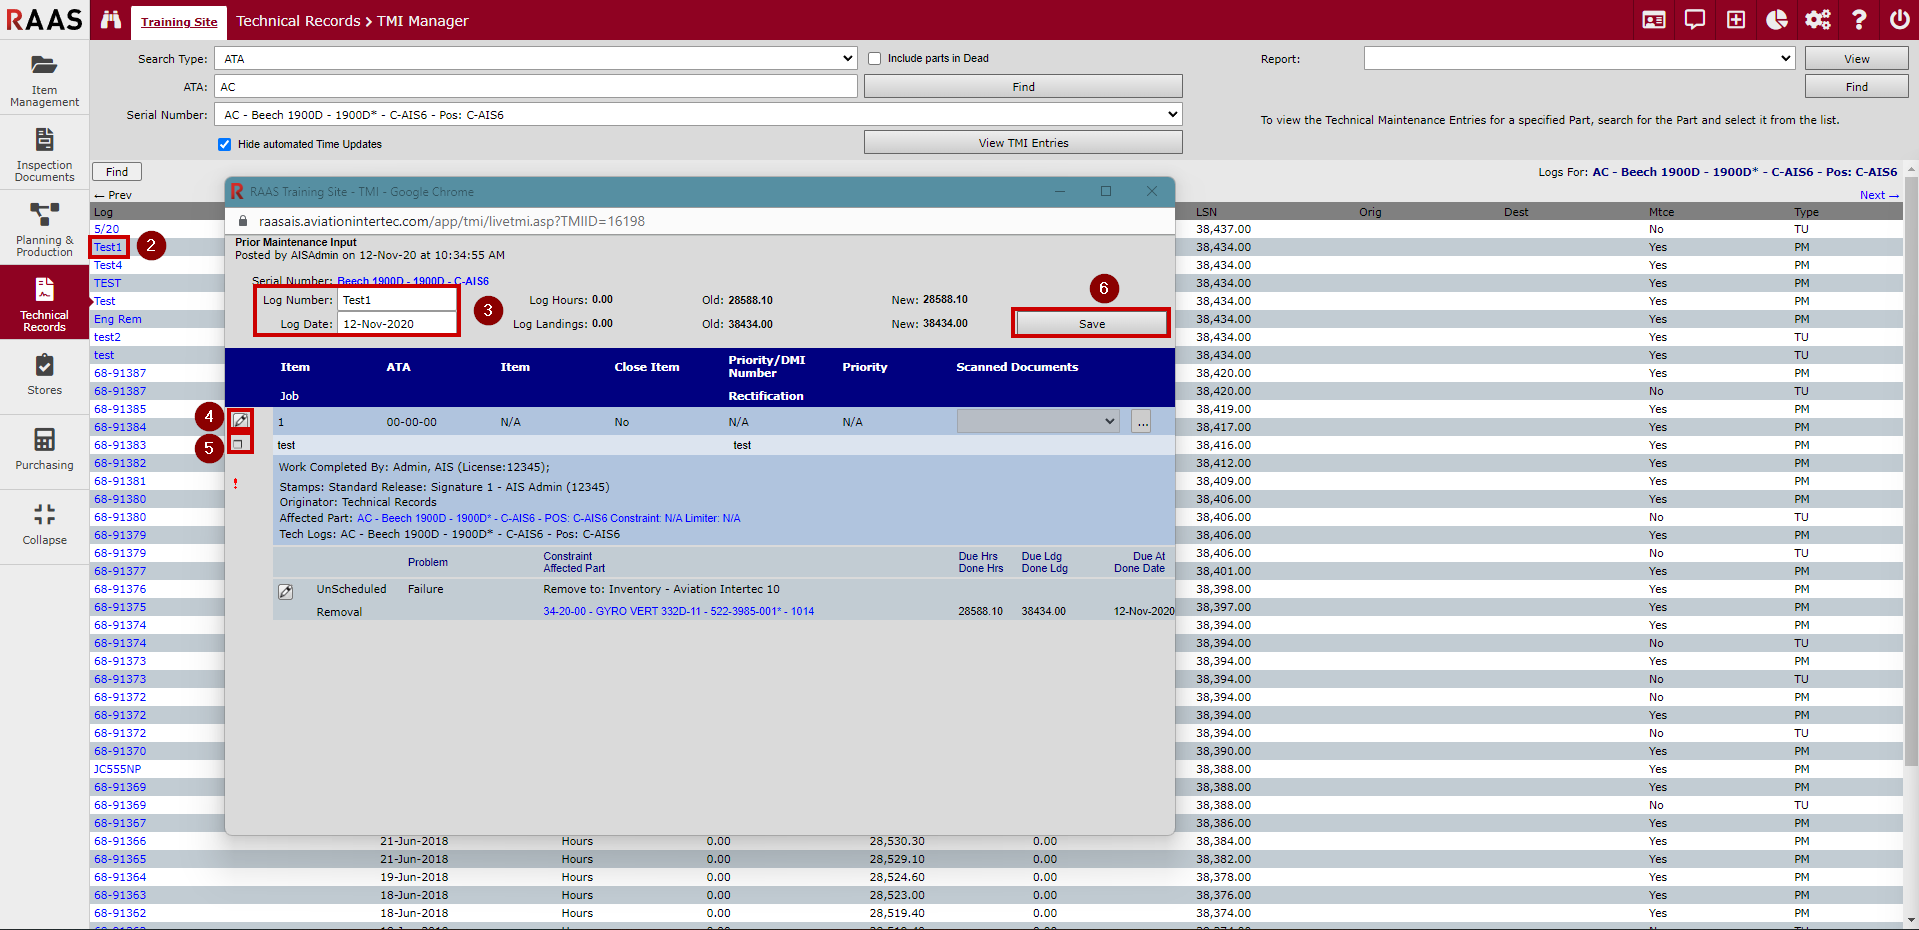Click the Find button next to ATA field
Viewport: 1919px width, 930px height.
[x=1023, y=87]
